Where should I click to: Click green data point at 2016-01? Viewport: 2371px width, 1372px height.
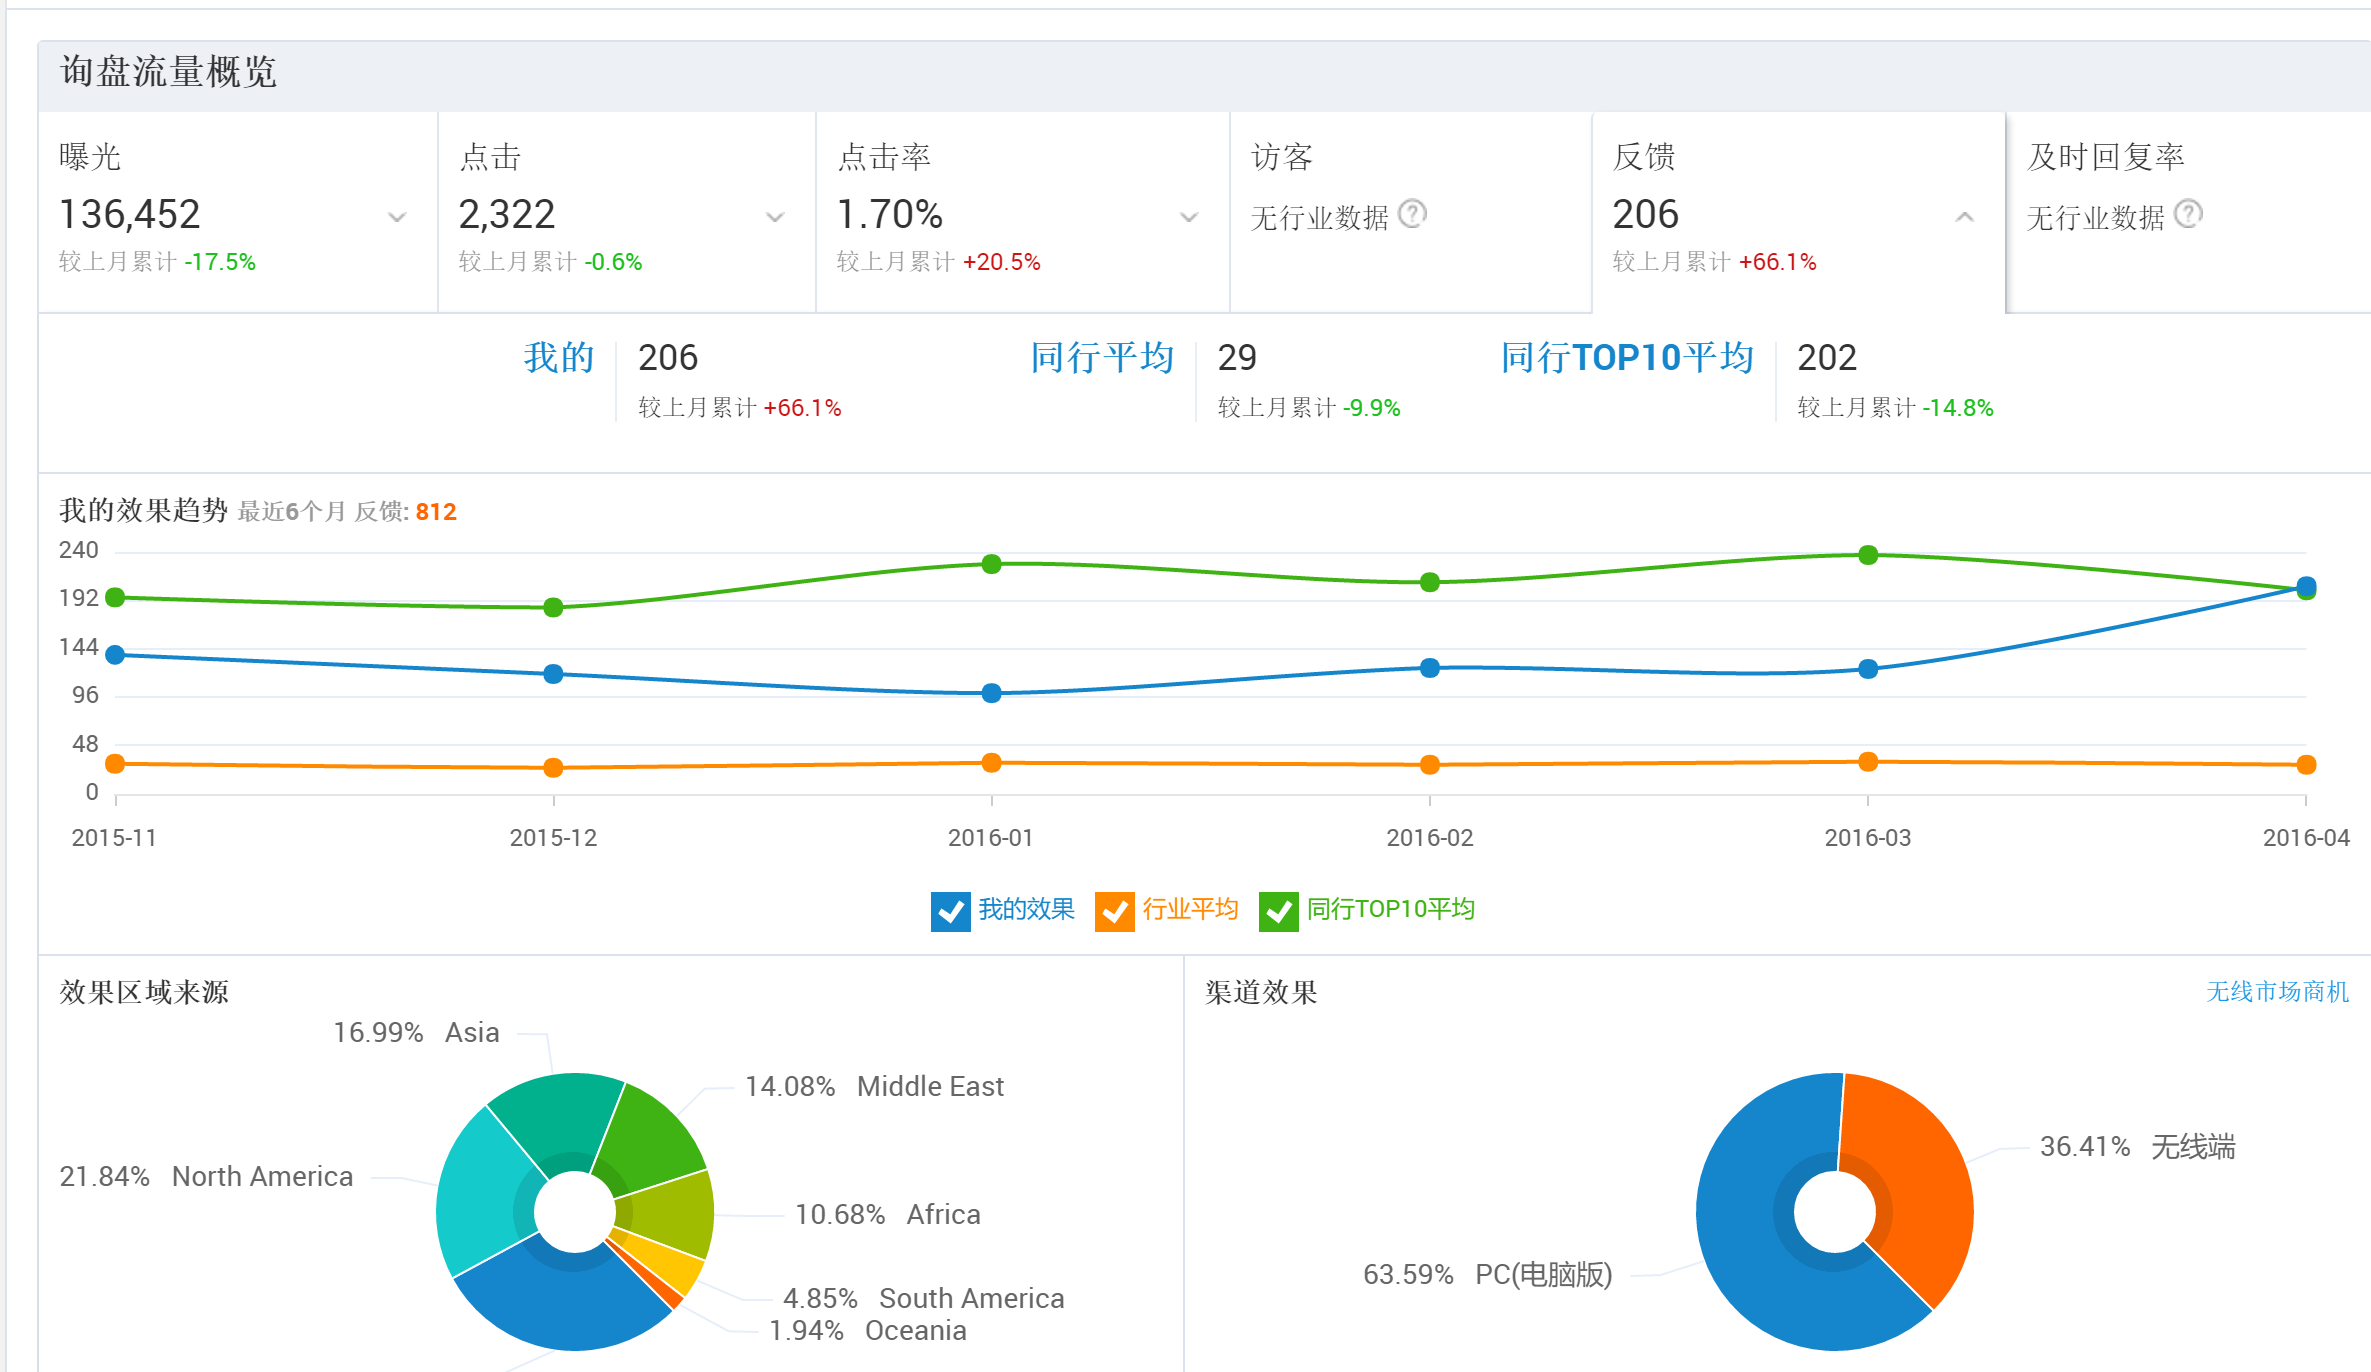[x=991, y=564]
